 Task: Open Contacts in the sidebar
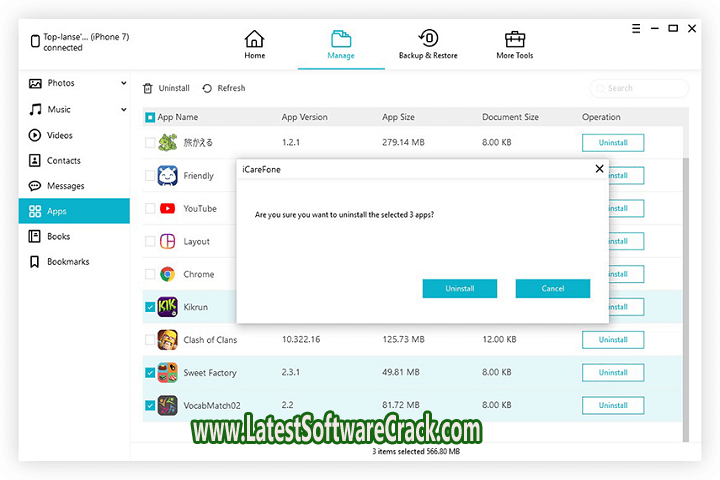coord(62,160)
